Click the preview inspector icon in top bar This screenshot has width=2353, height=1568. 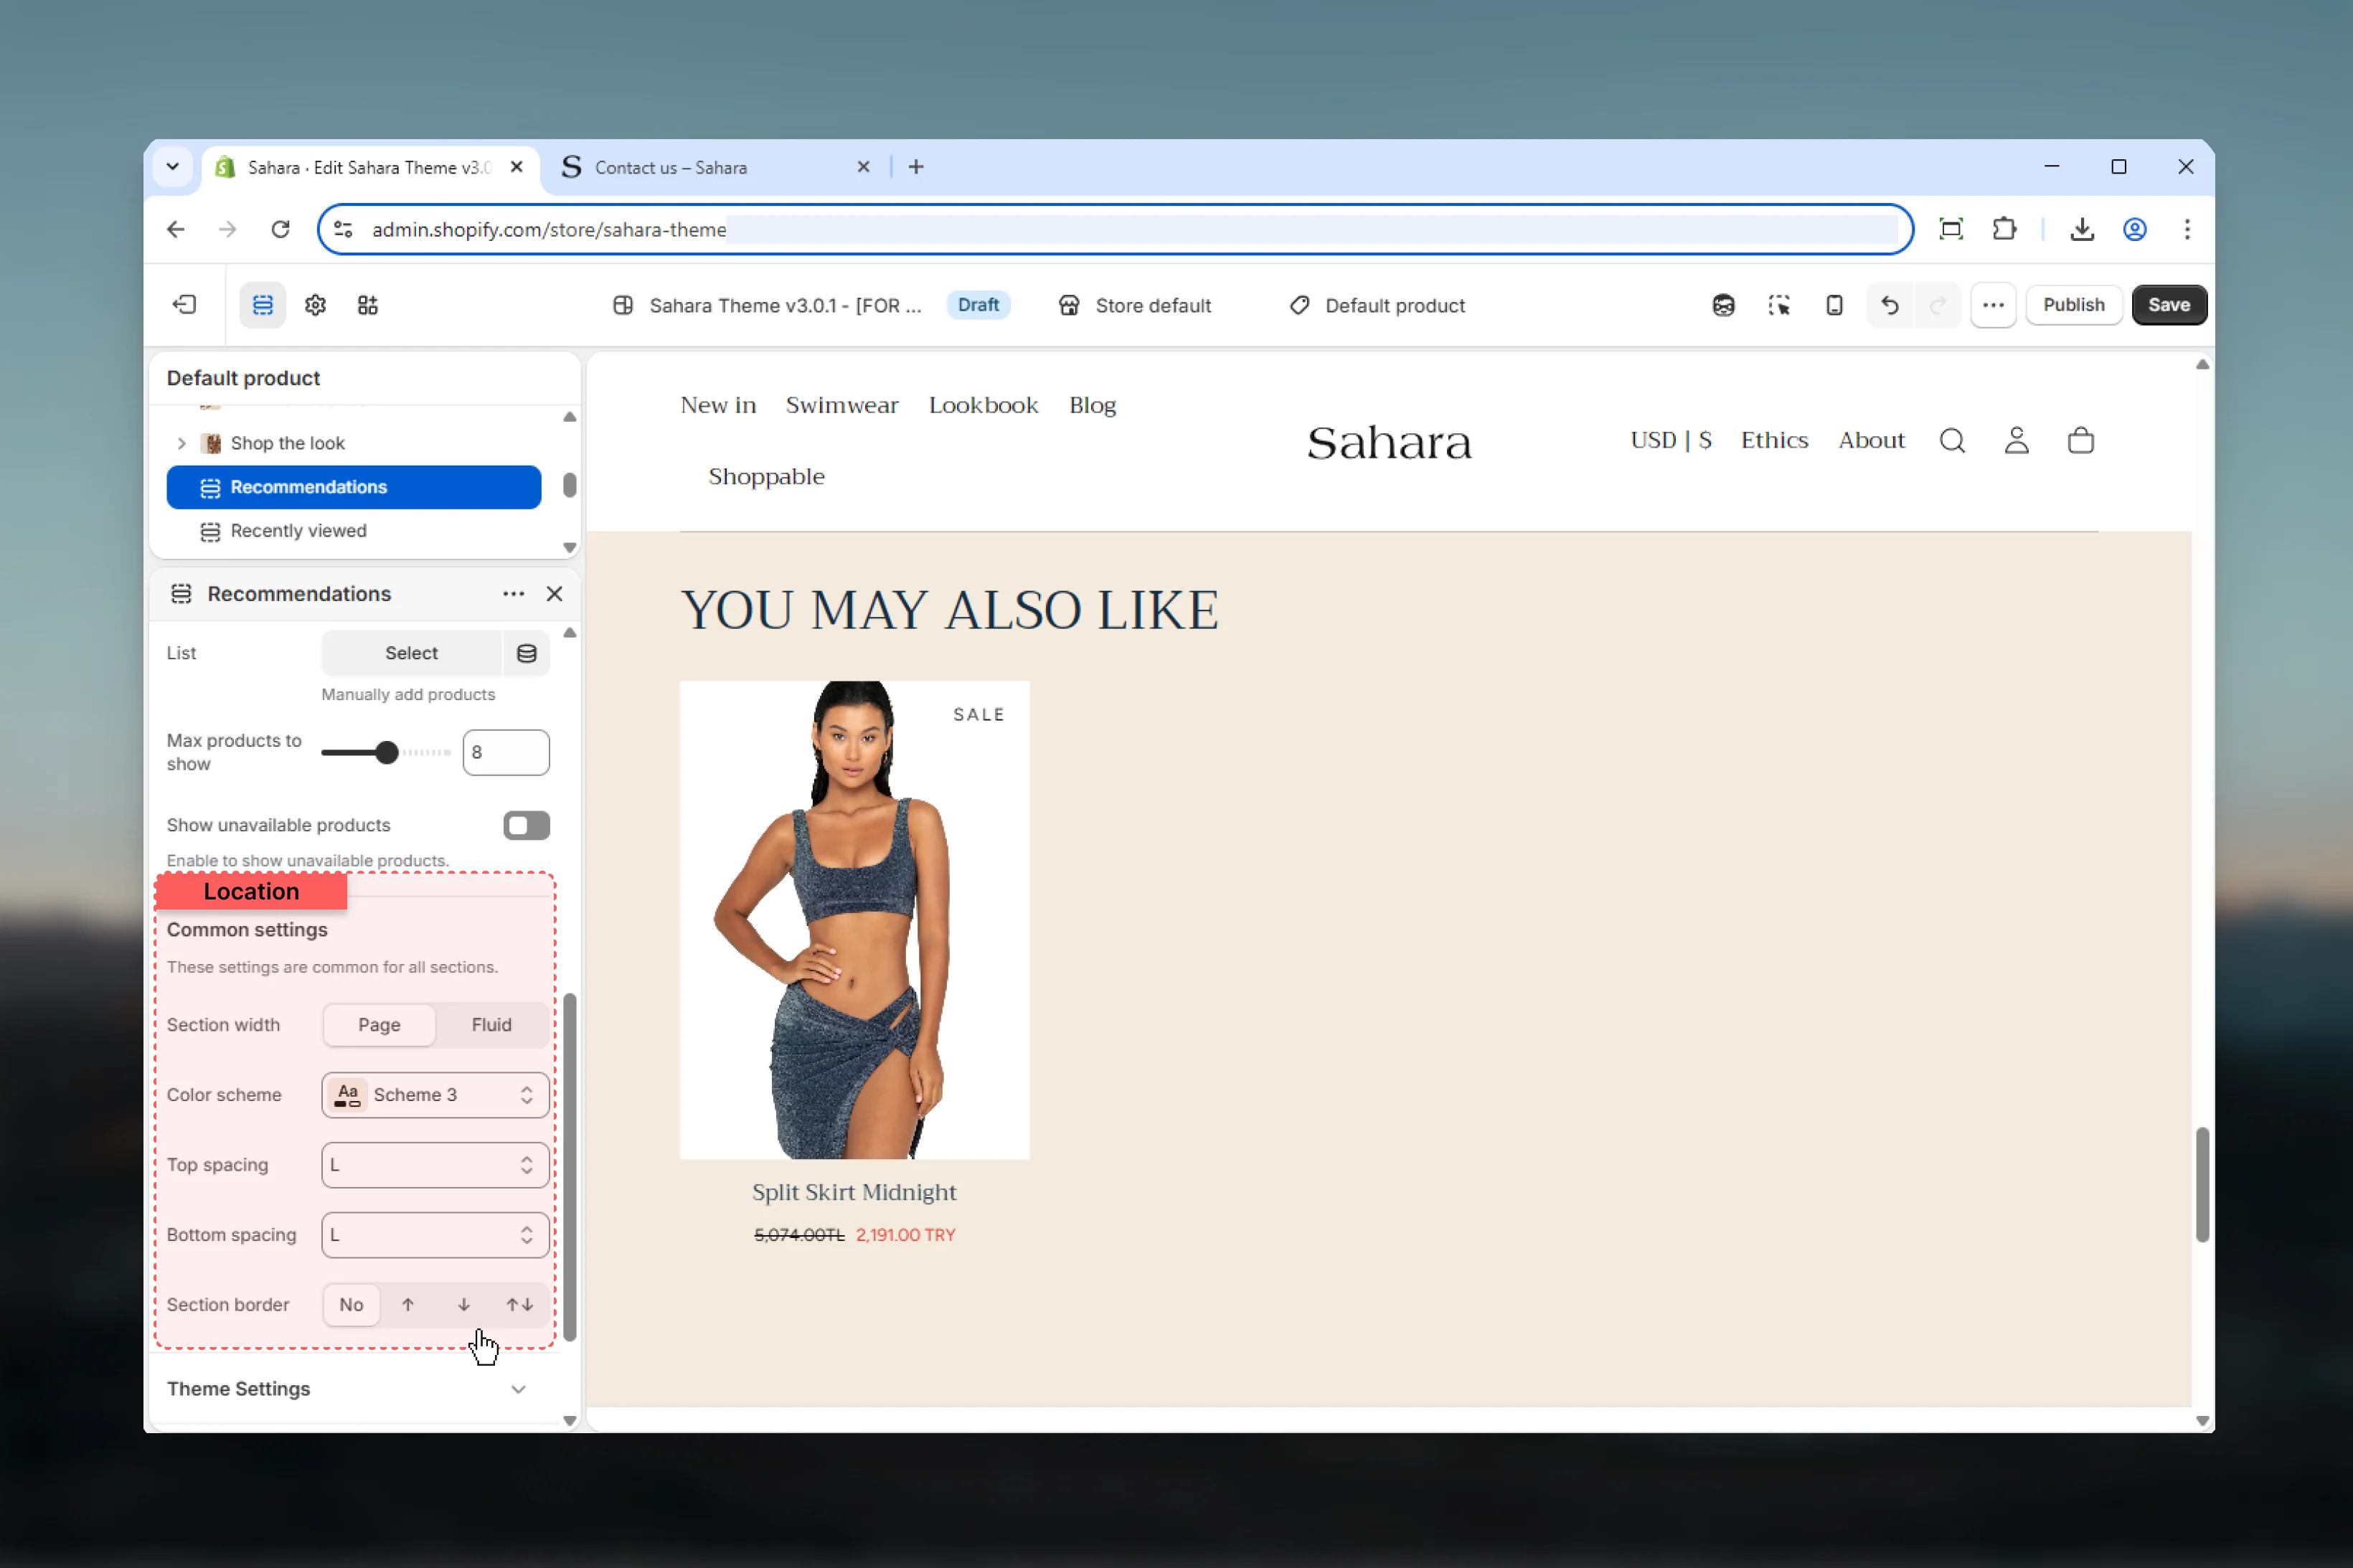[1723, 305]
